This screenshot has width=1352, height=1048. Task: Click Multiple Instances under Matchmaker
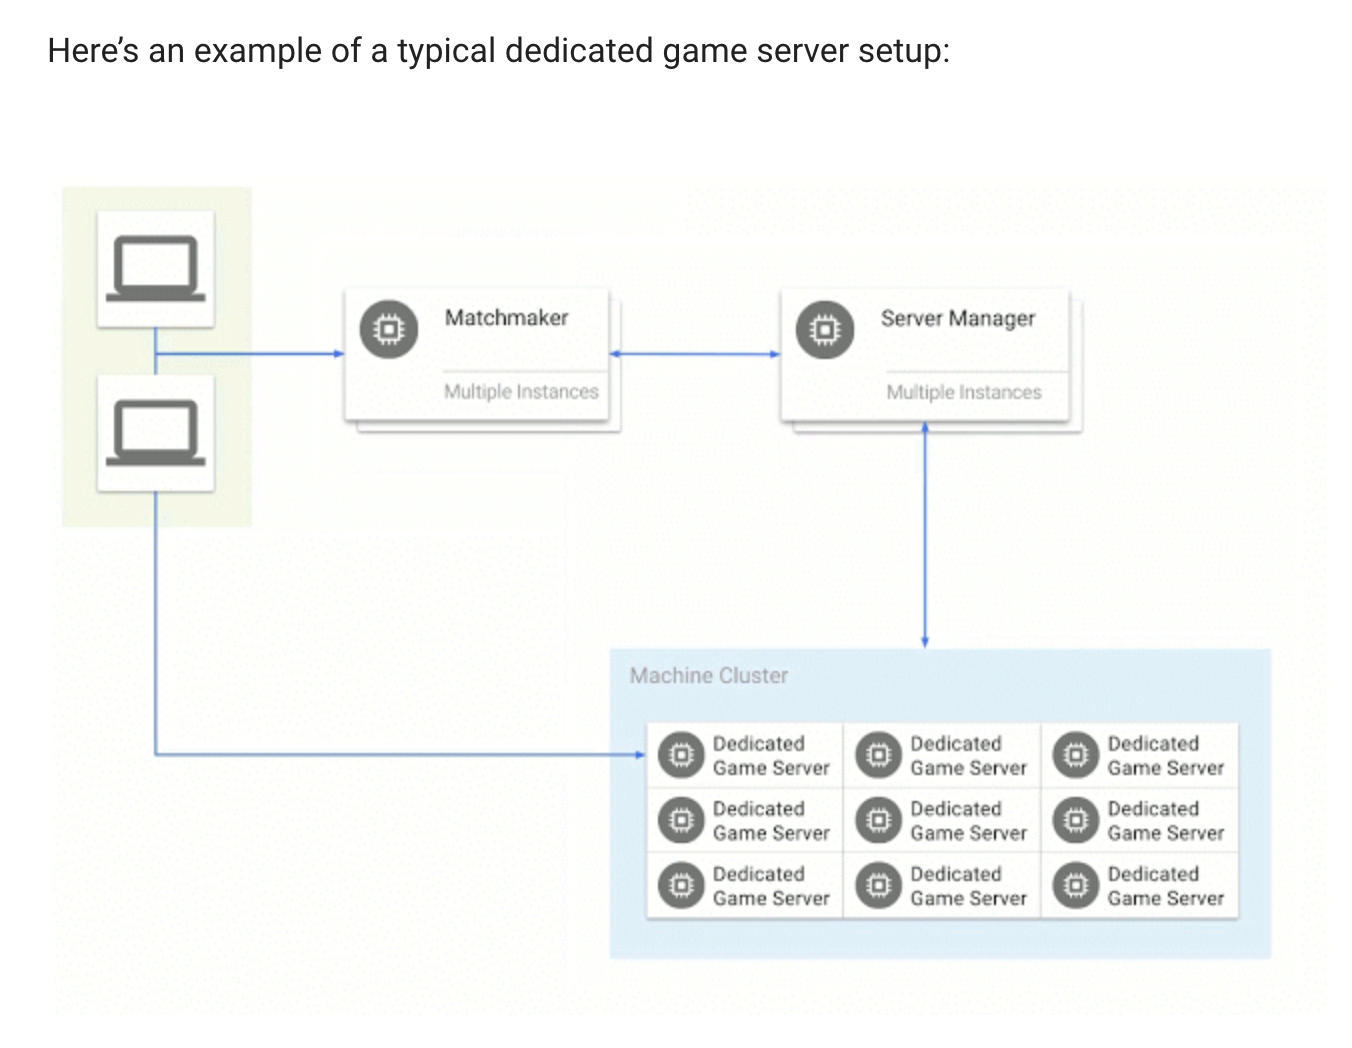tap(521, 392)
